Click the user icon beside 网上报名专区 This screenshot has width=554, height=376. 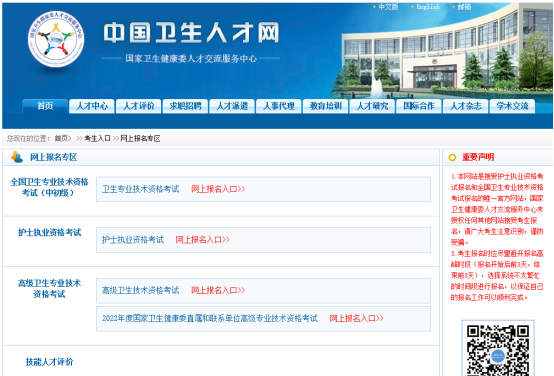[x=17, y=157]
